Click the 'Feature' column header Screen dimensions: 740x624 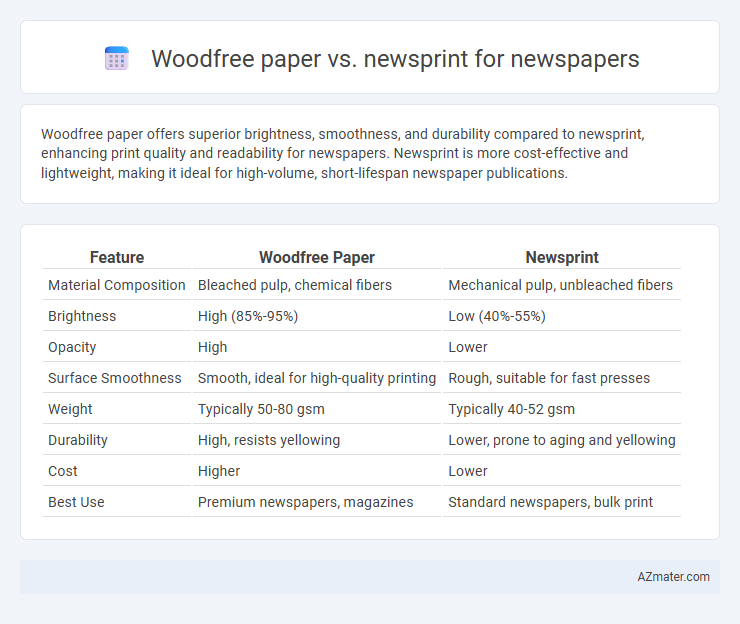117,257
